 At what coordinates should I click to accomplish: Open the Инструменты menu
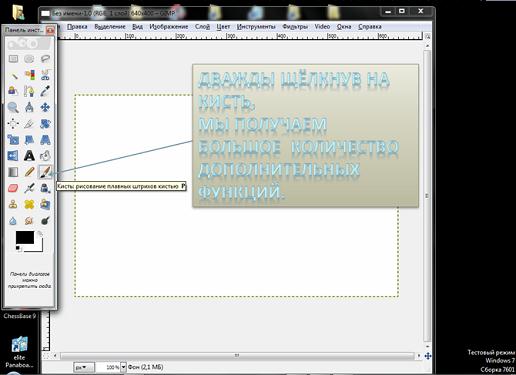click(256, 27)
